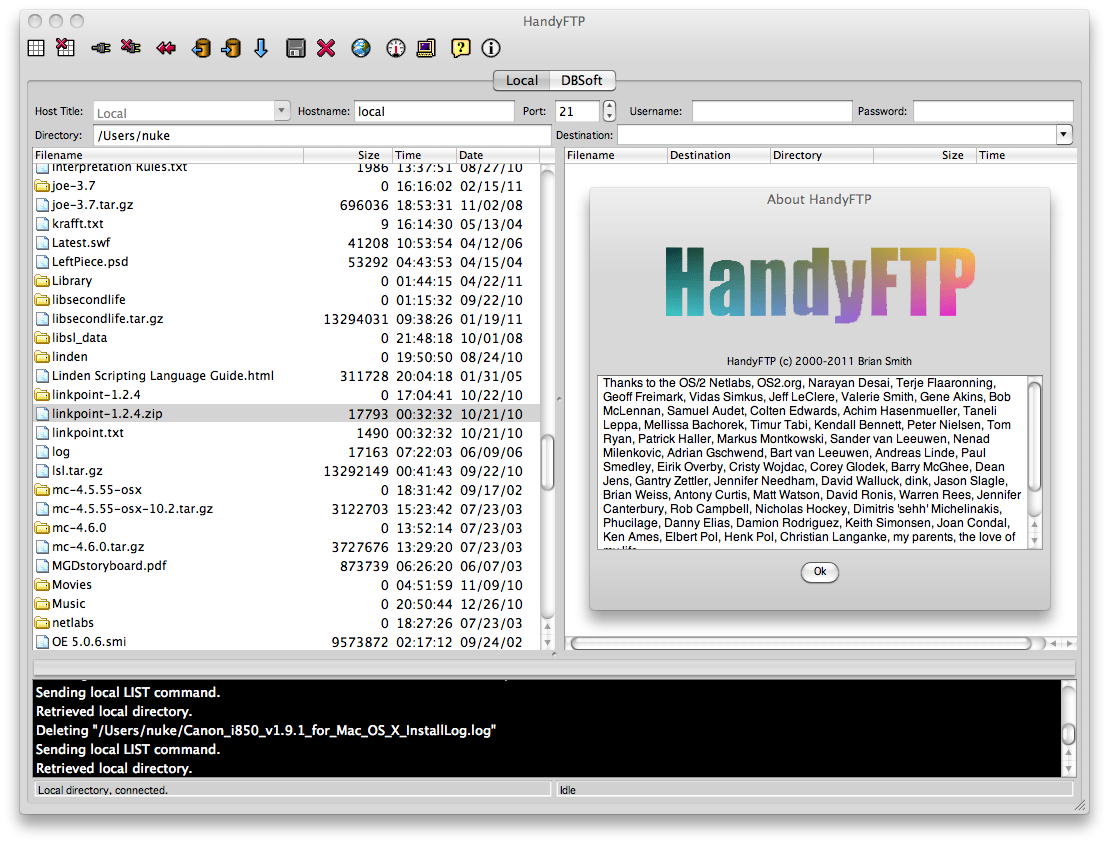Click the globe icon in toolbar

[x=361, y=48]
